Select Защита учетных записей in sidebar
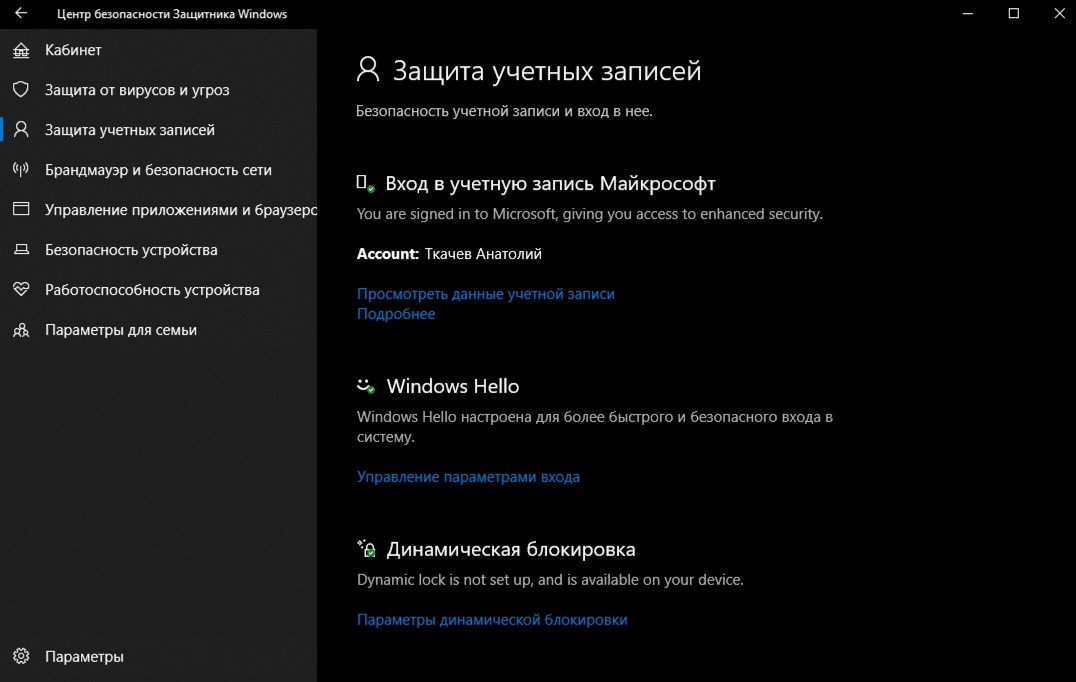 (159, 130)
